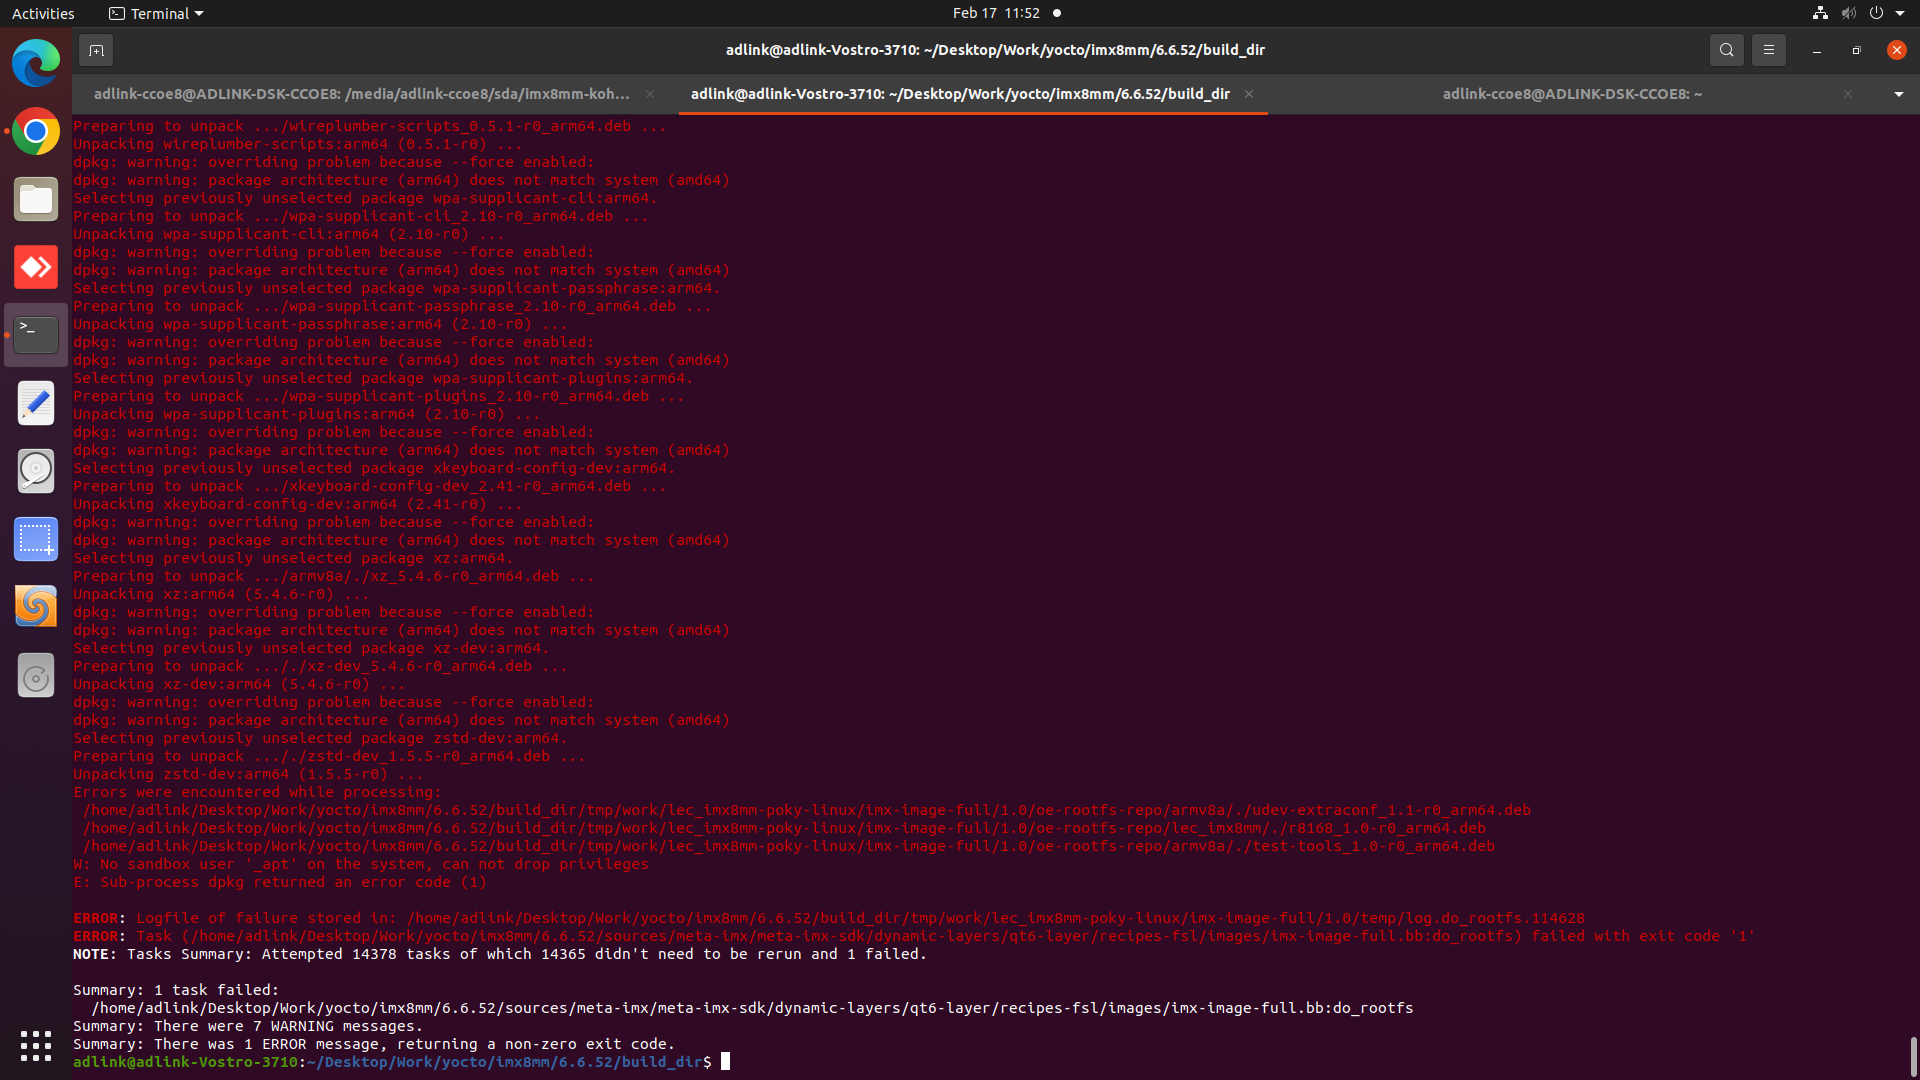The height and width of the screenshot is (1080, 1920).
Task: Open the Text Editor from the dock
Action: coord(36,403)
